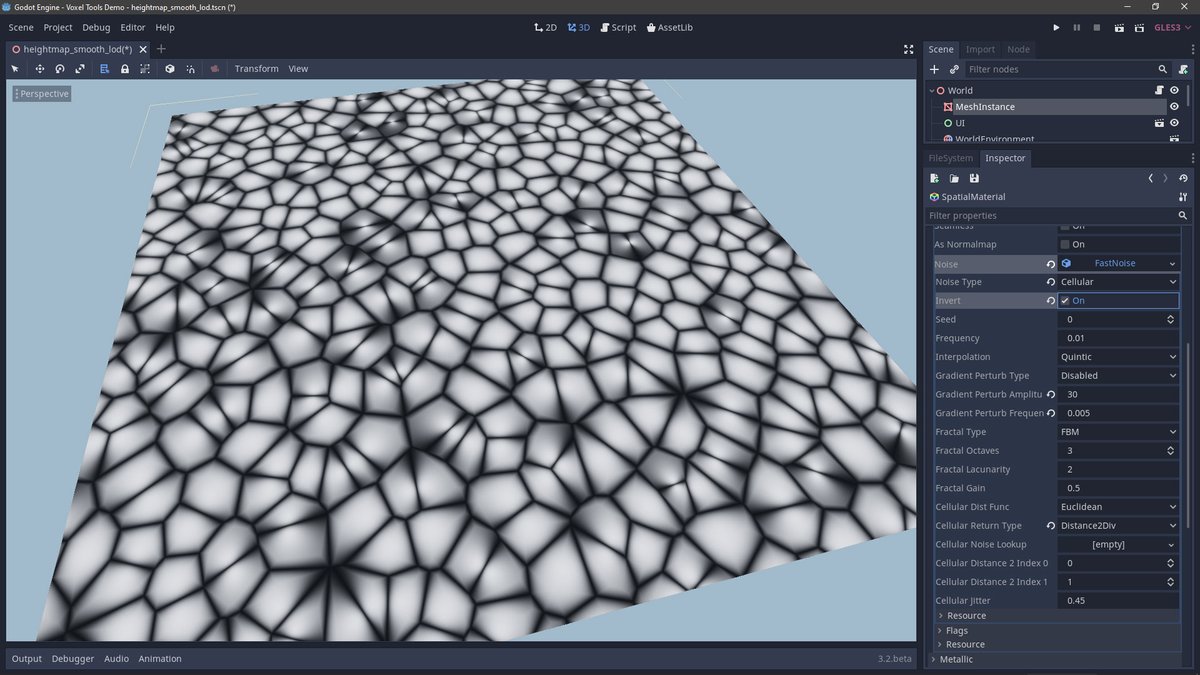
Task: Open the Editor menu
Action: click(132, 28)
